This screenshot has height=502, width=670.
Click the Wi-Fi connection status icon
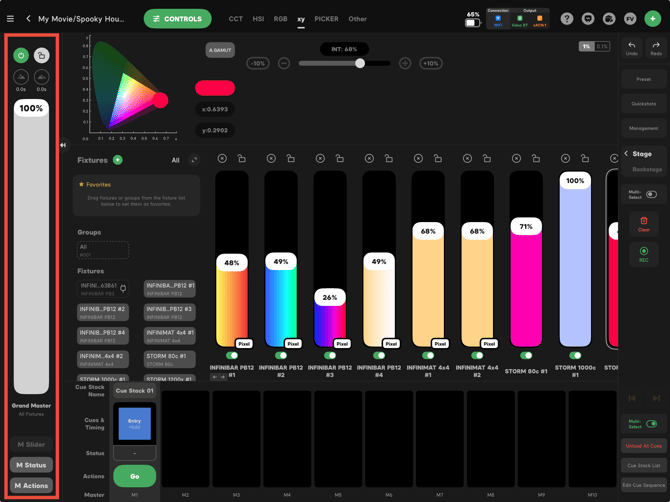click(498, 20)
